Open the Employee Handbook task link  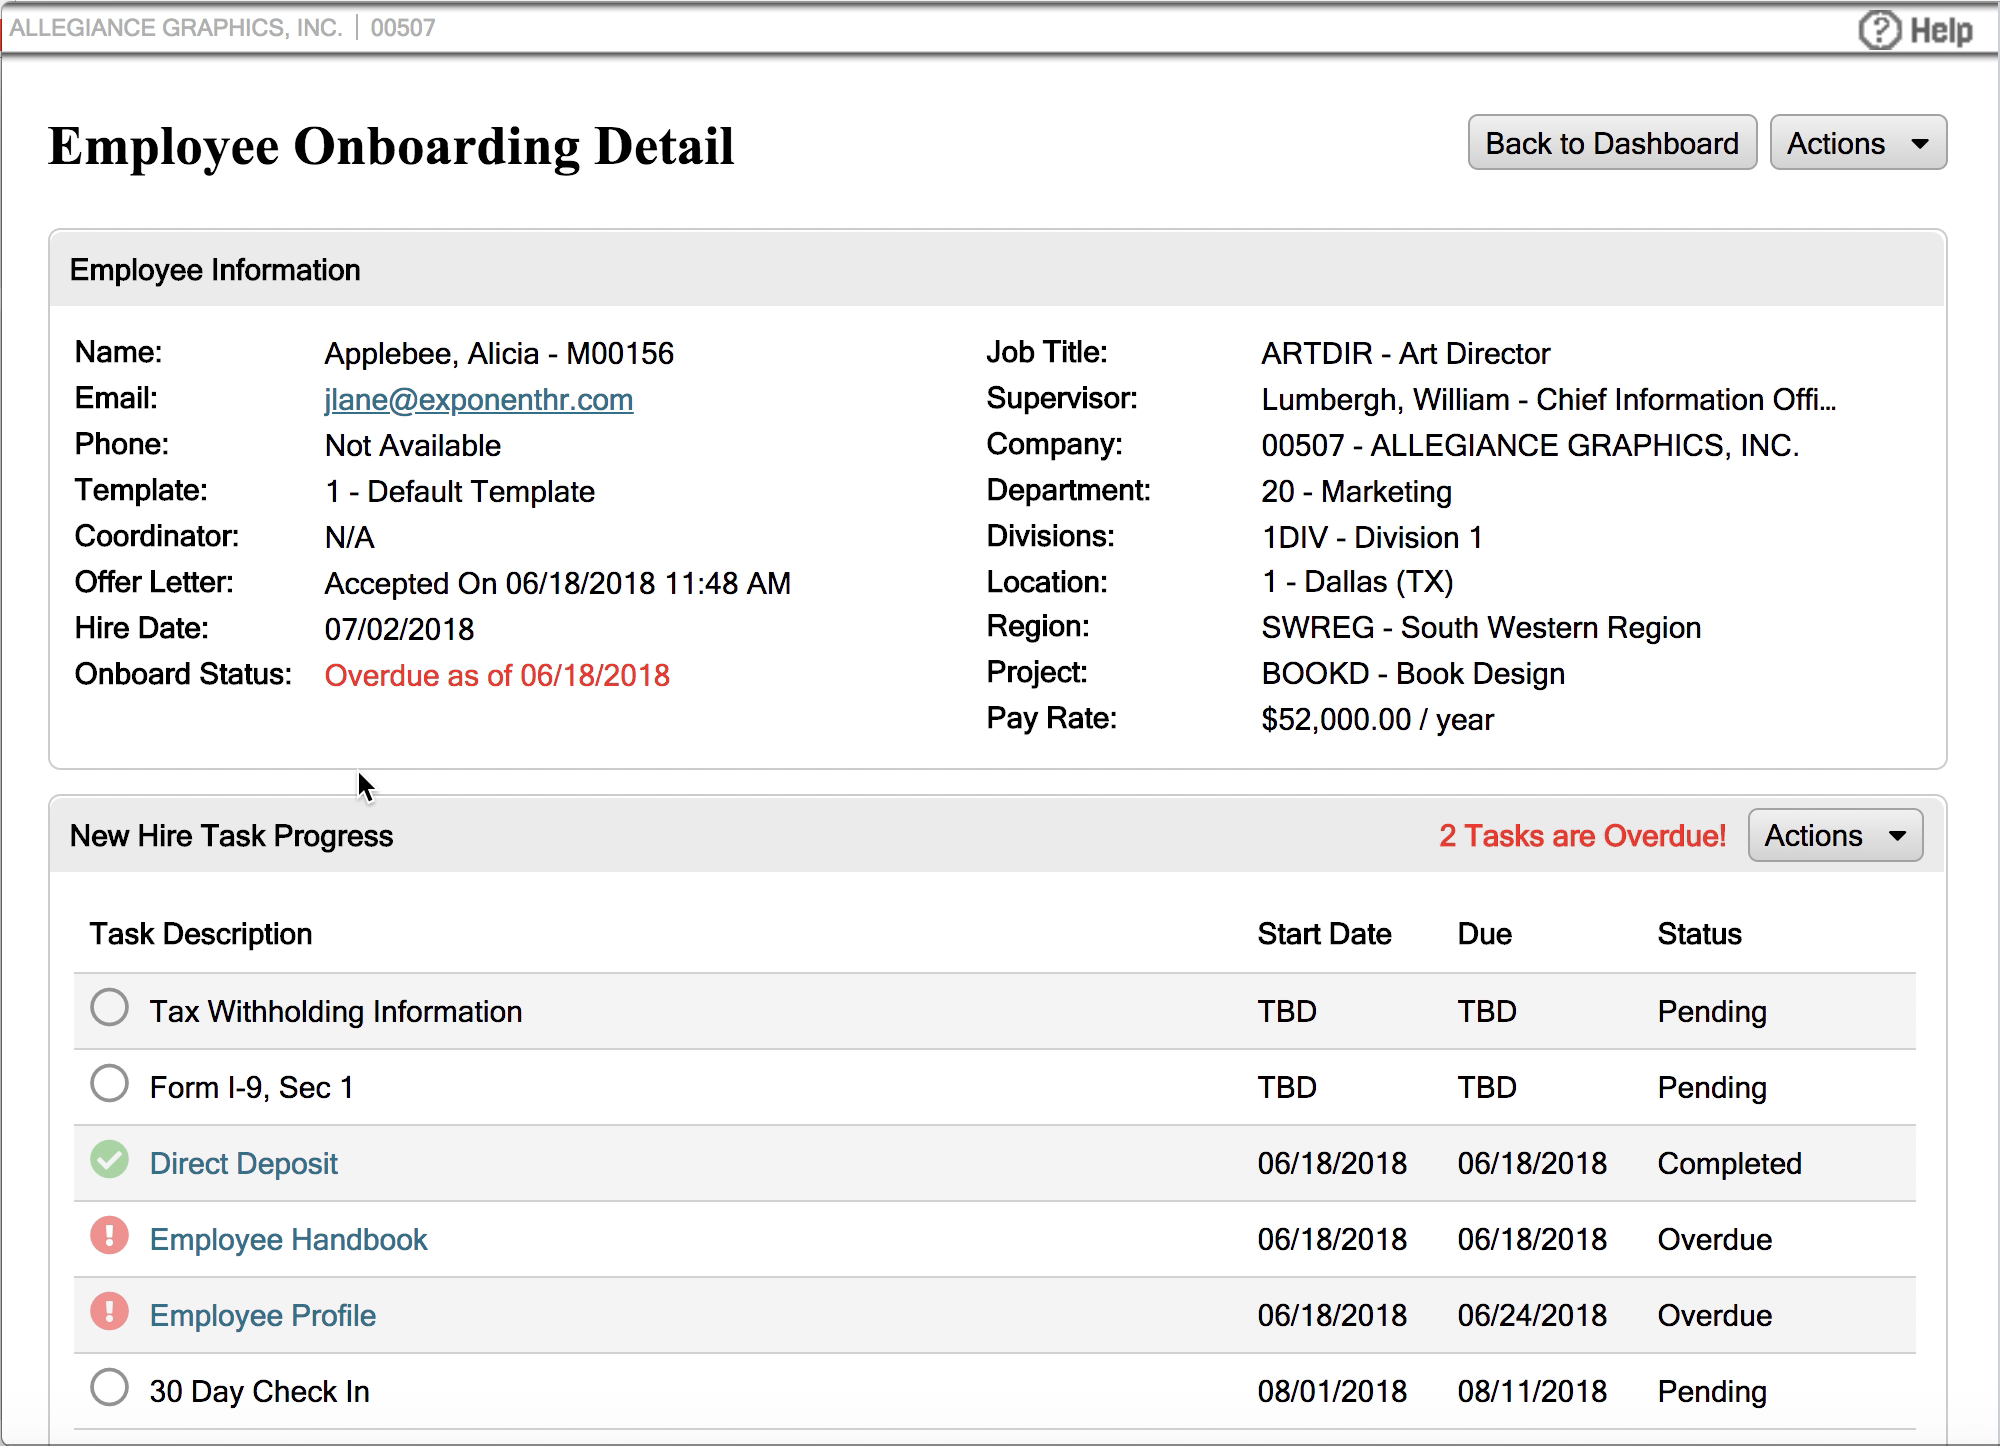click(x=288, y=1240)
